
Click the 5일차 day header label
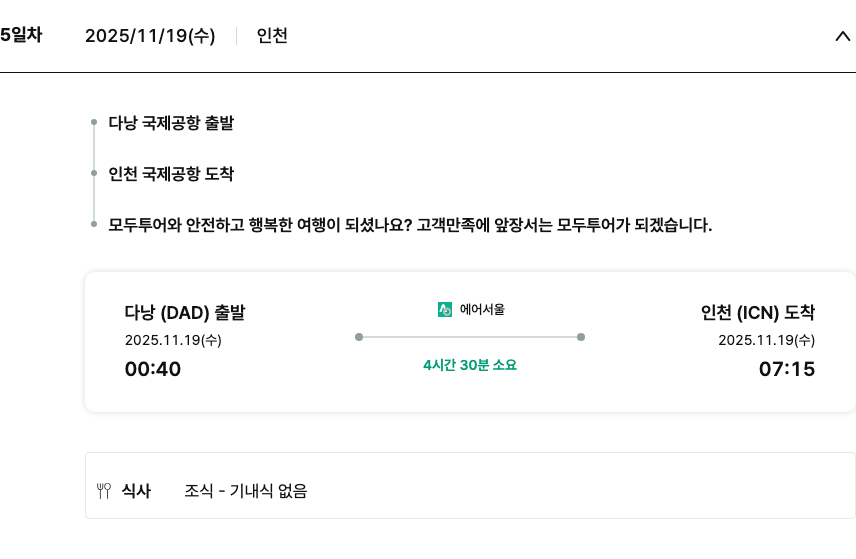point(20,35)
